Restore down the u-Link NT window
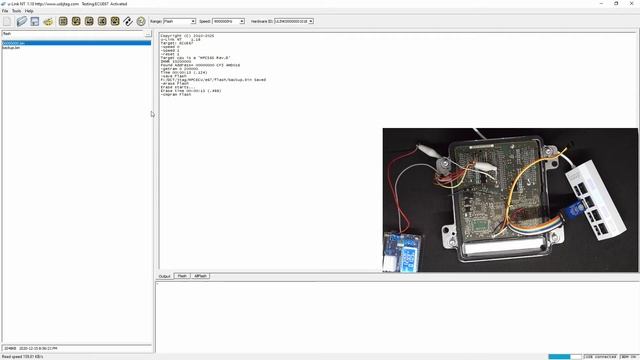 tap(616, 4)
